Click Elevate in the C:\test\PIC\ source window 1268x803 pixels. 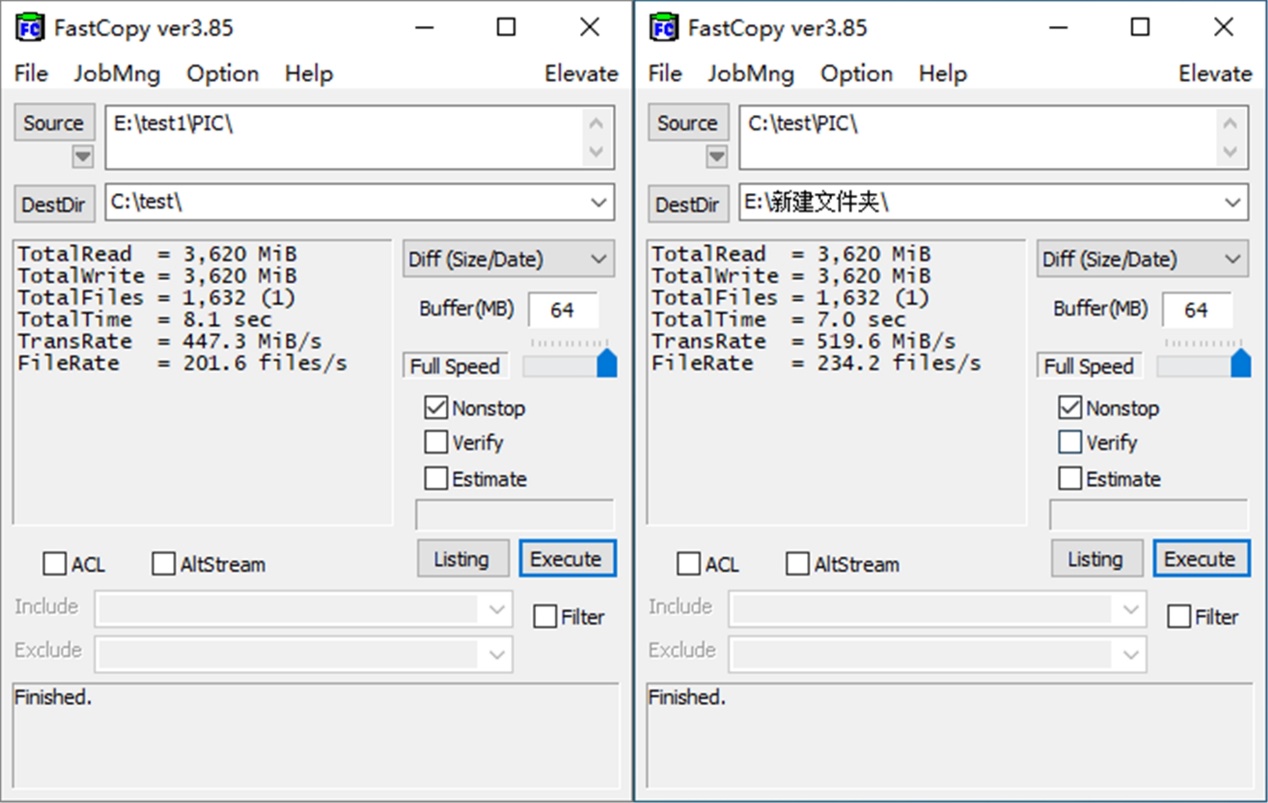(1215, 73)
